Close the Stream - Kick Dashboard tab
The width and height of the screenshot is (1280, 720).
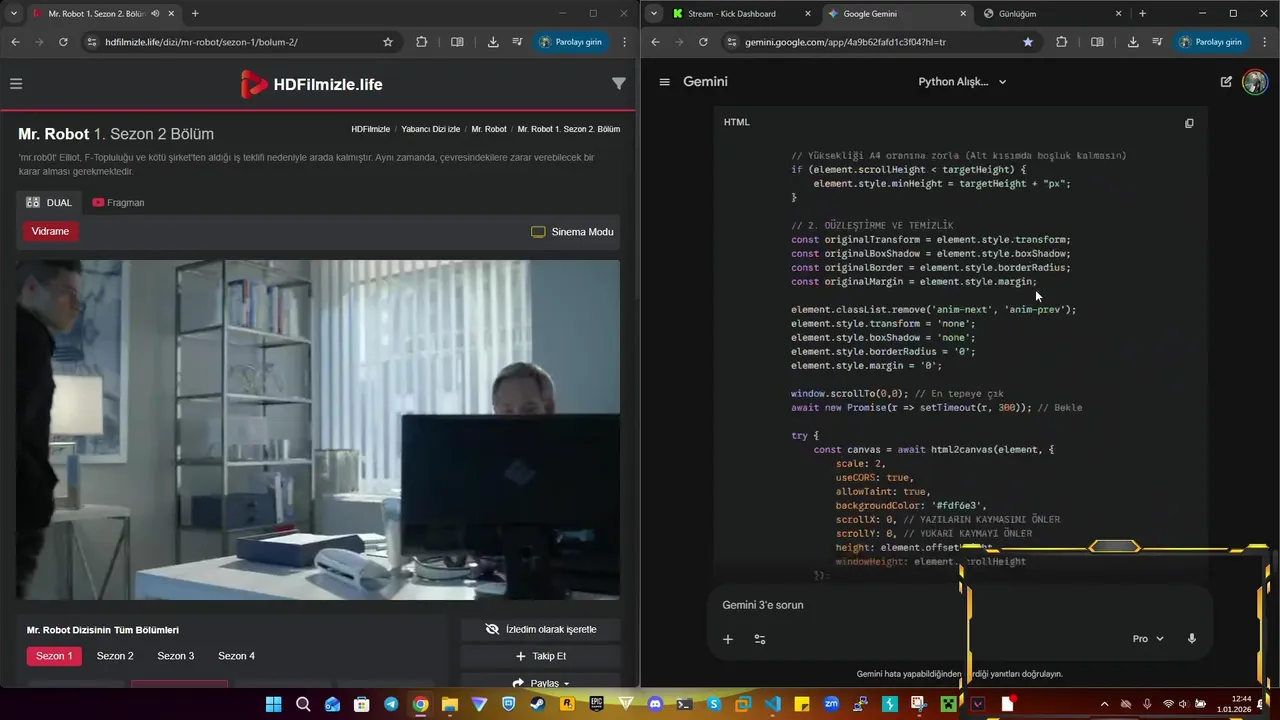(x=808, y=13)
